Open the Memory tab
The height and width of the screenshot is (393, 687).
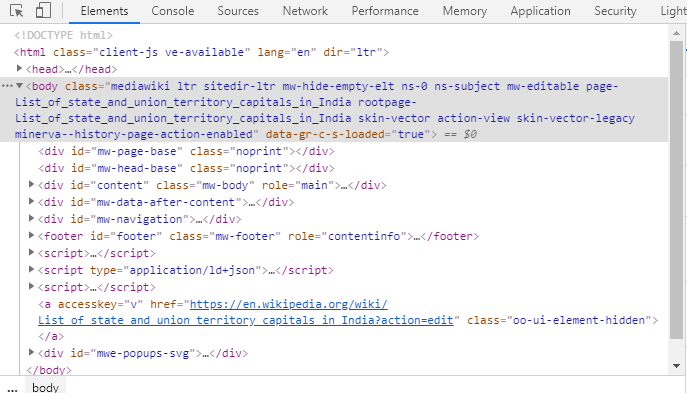pos(464,11)
